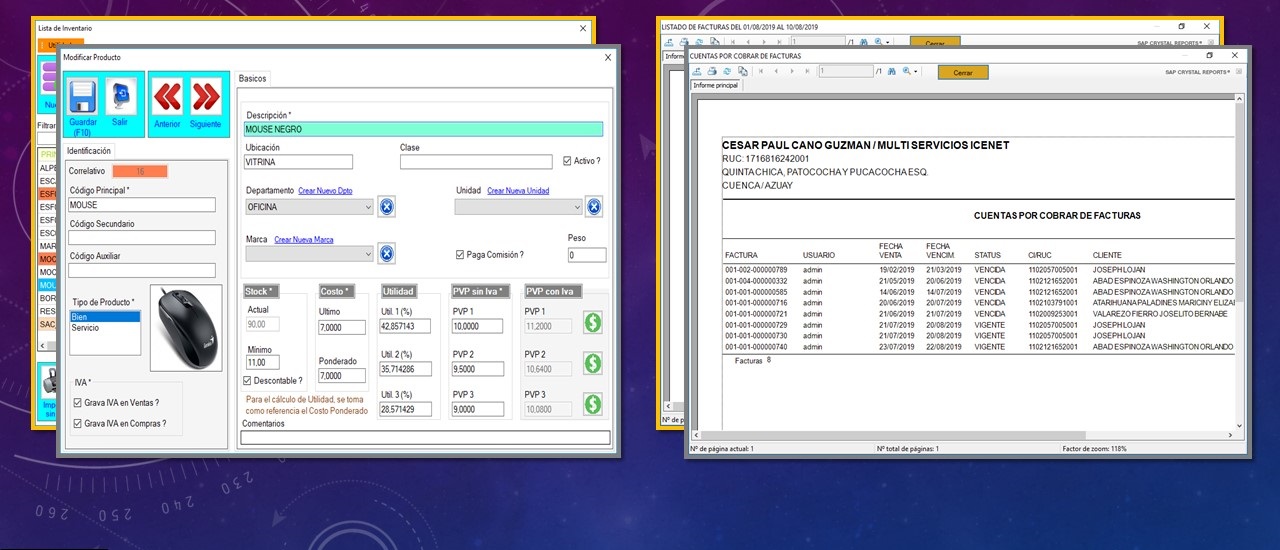This screenshot has height=550, width=1280.
Task: Go to Siguiente product with right arrows
Action: click(x=205, y=97)
